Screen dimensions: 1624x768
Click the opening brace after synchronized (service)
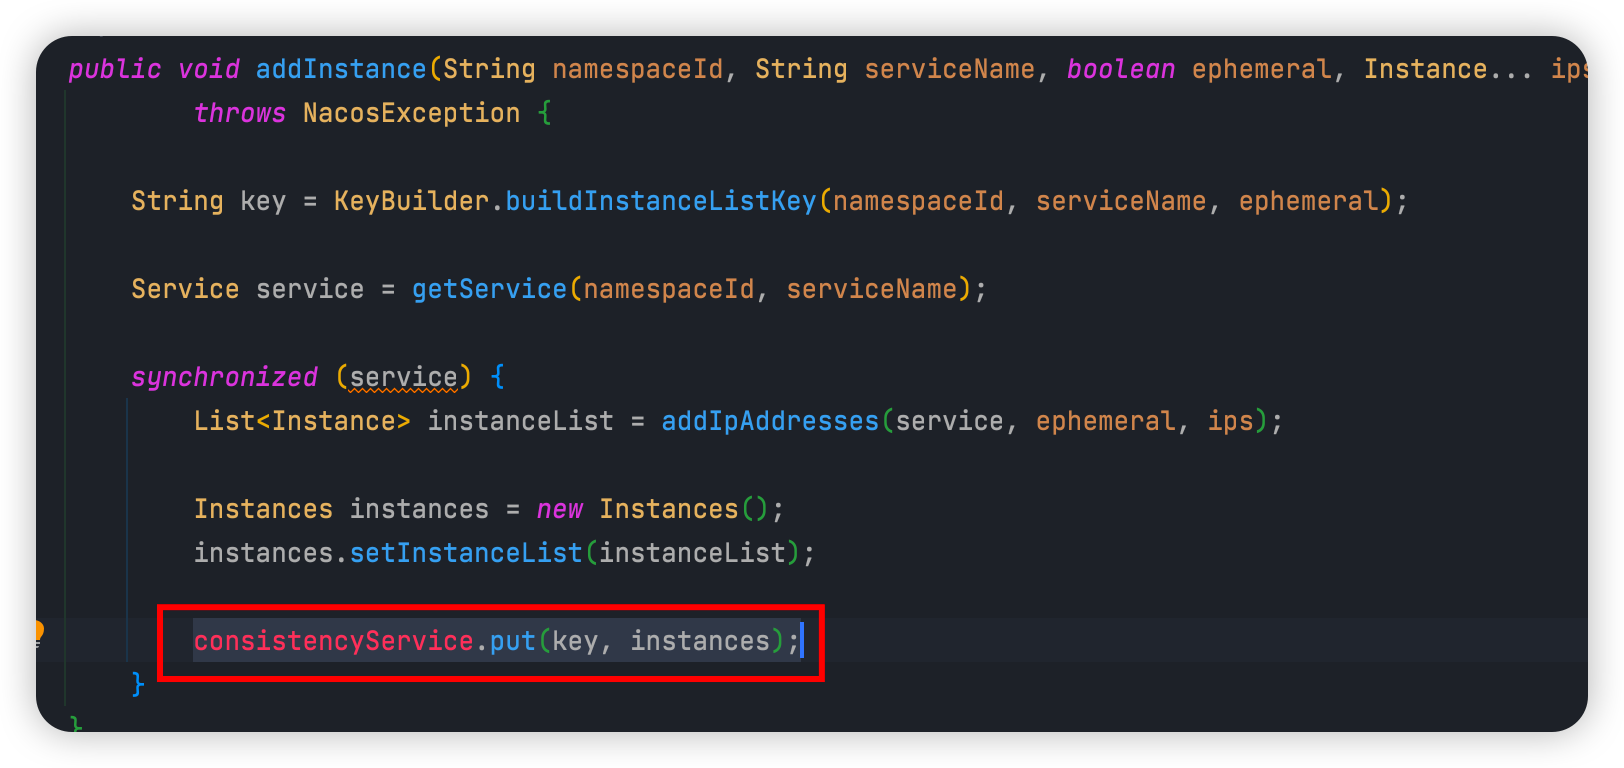coord(498,377)
